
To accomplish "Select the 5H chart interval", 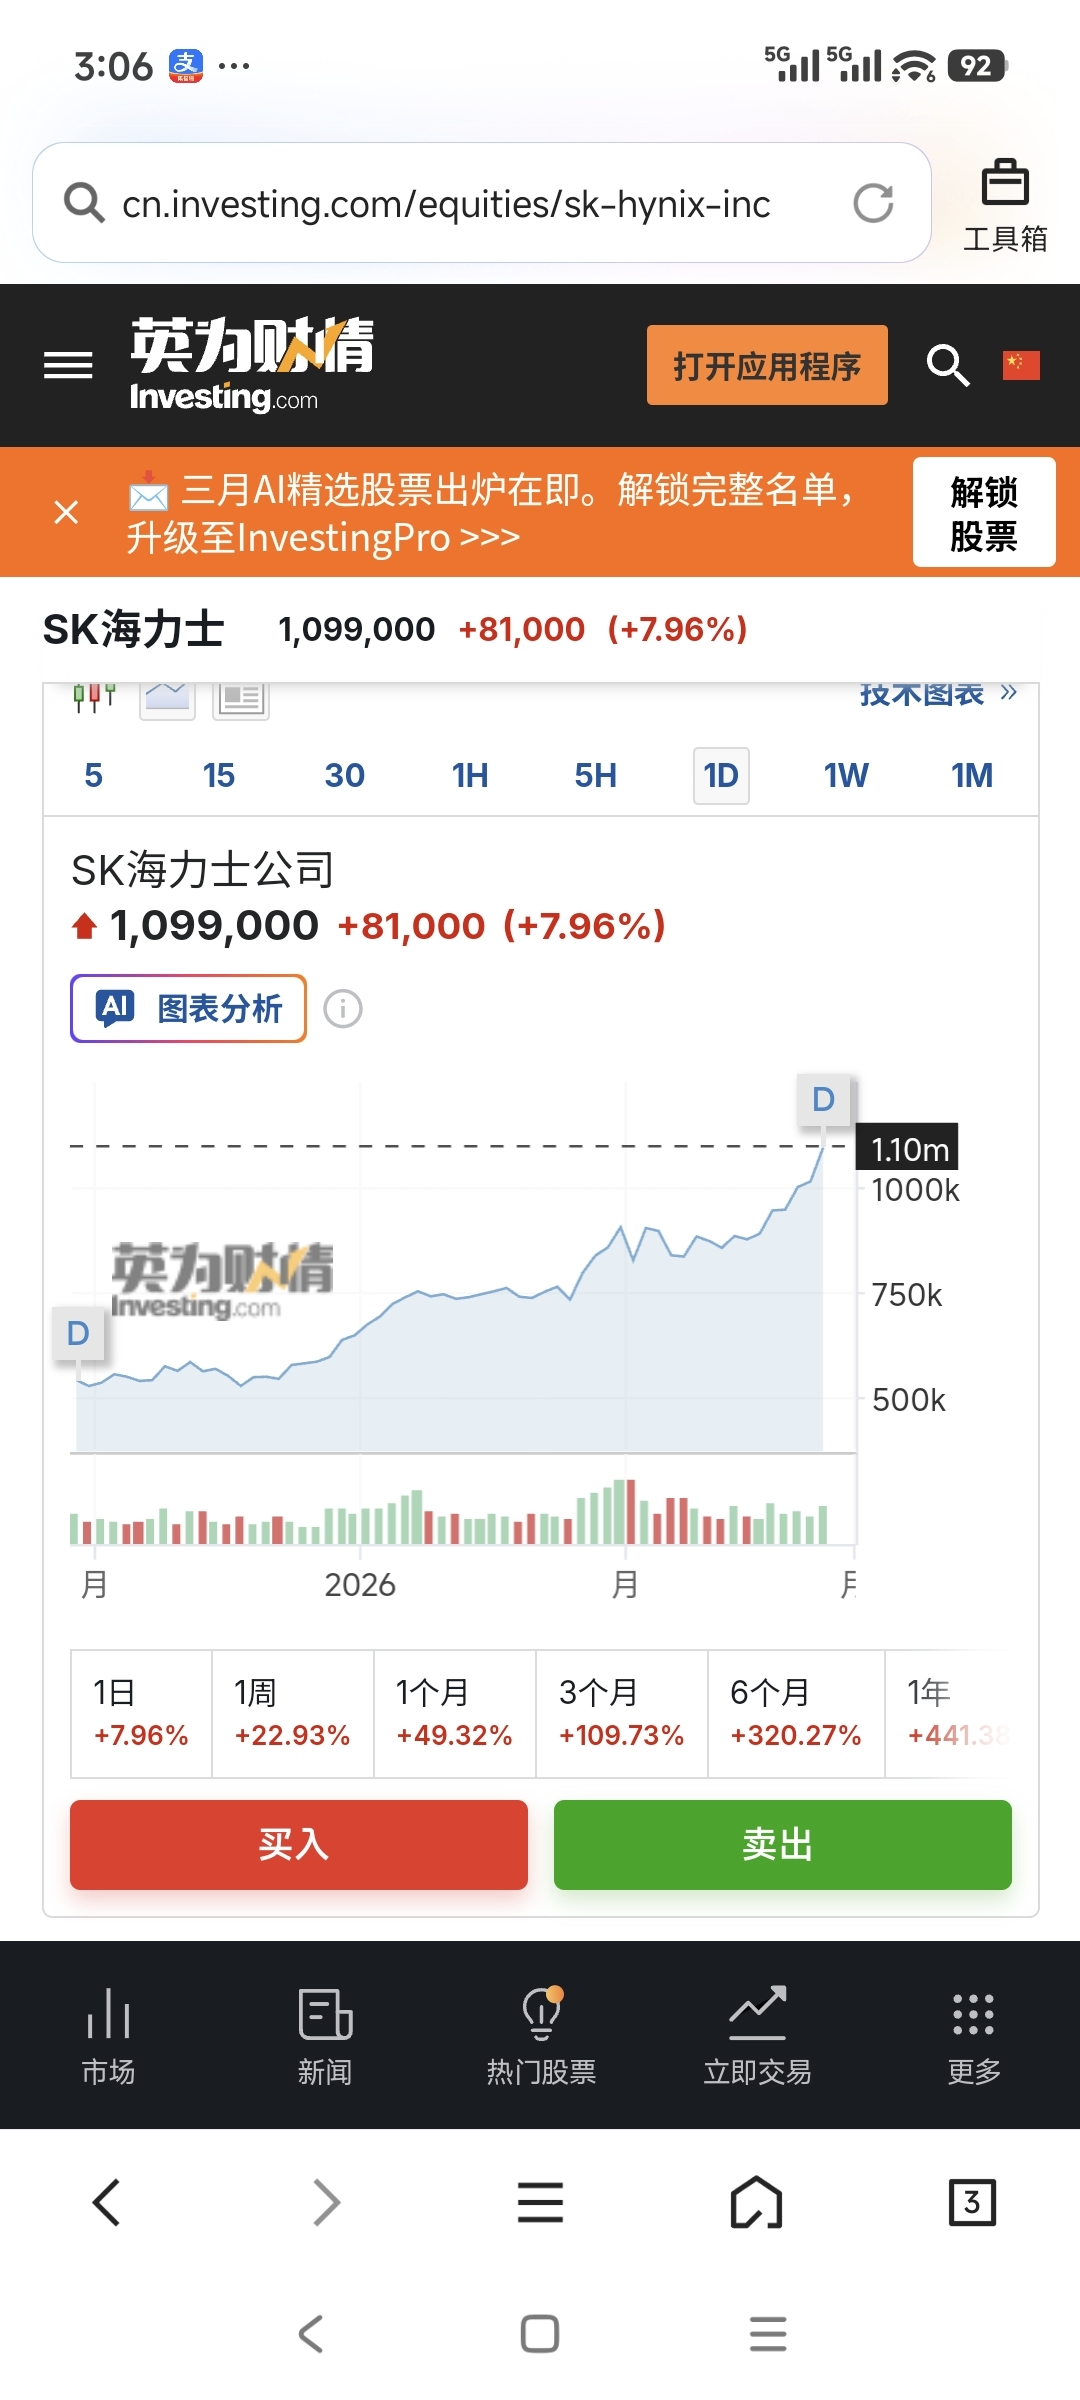I will (x=595, y=775).
